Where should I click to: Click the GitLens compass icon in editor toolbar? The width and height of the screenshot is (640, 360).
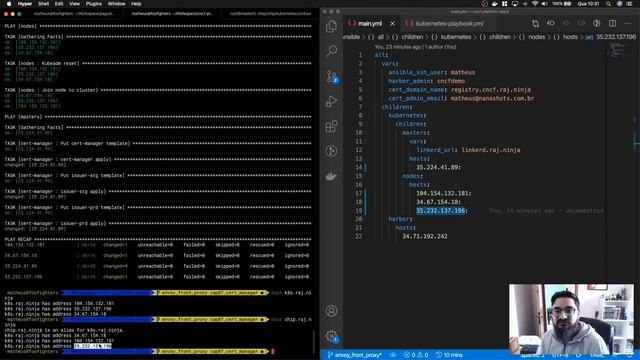point(597,23)
